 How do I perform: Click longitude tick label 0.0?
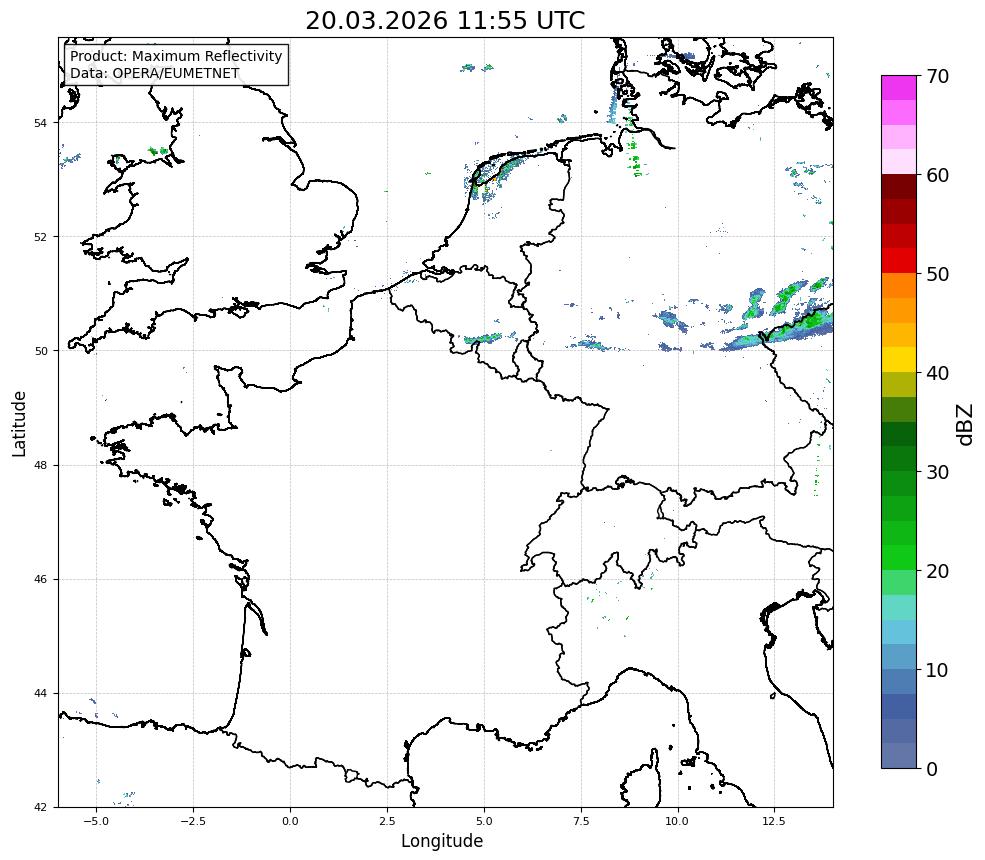tap(290, 821)
